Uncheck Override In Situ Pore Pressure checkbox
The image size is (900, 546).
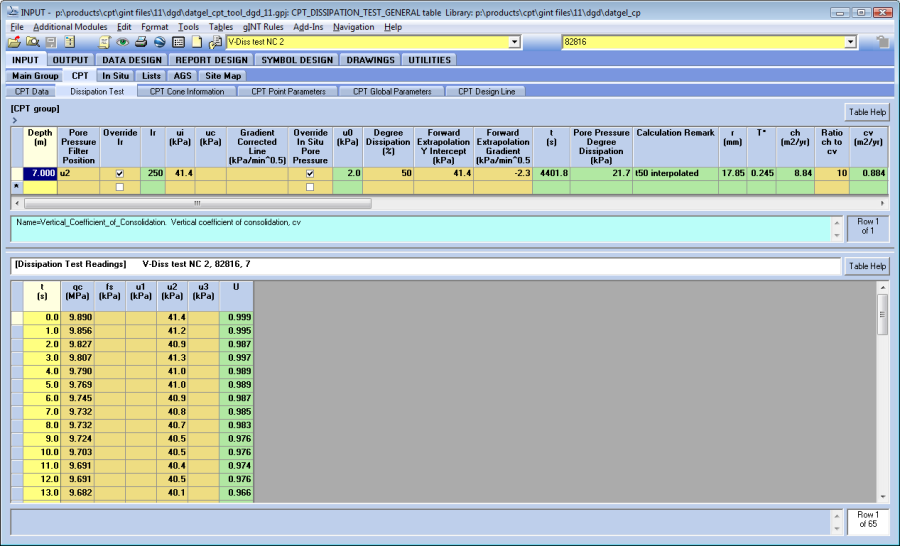tap(309, 174)
